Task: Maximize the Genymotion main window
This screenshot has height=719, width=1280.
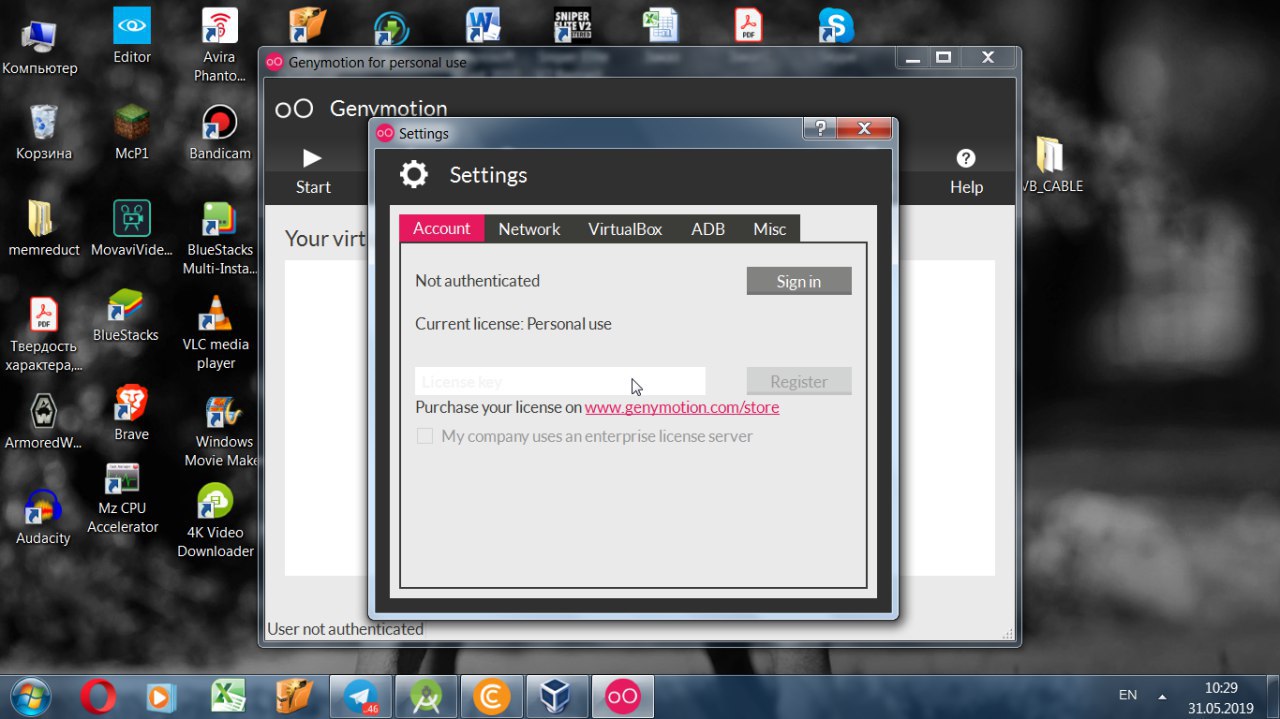Action: coord(943,58)
